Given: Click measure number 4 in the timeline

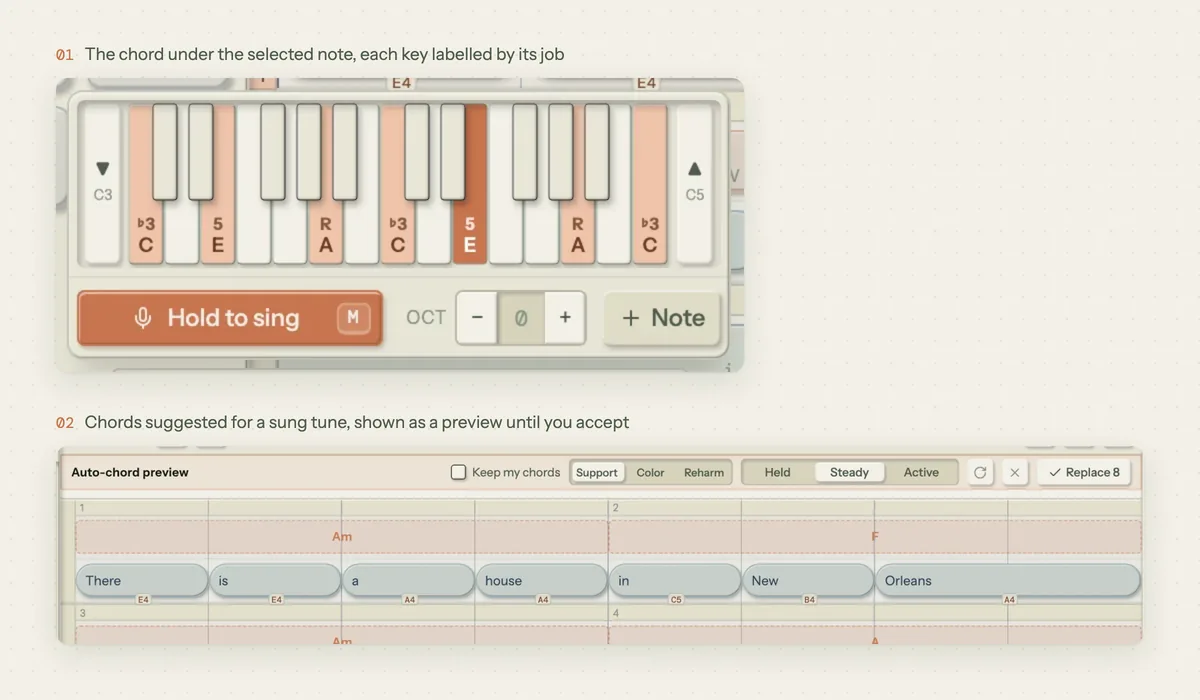Looking at the screenshot, I should 615,612.
